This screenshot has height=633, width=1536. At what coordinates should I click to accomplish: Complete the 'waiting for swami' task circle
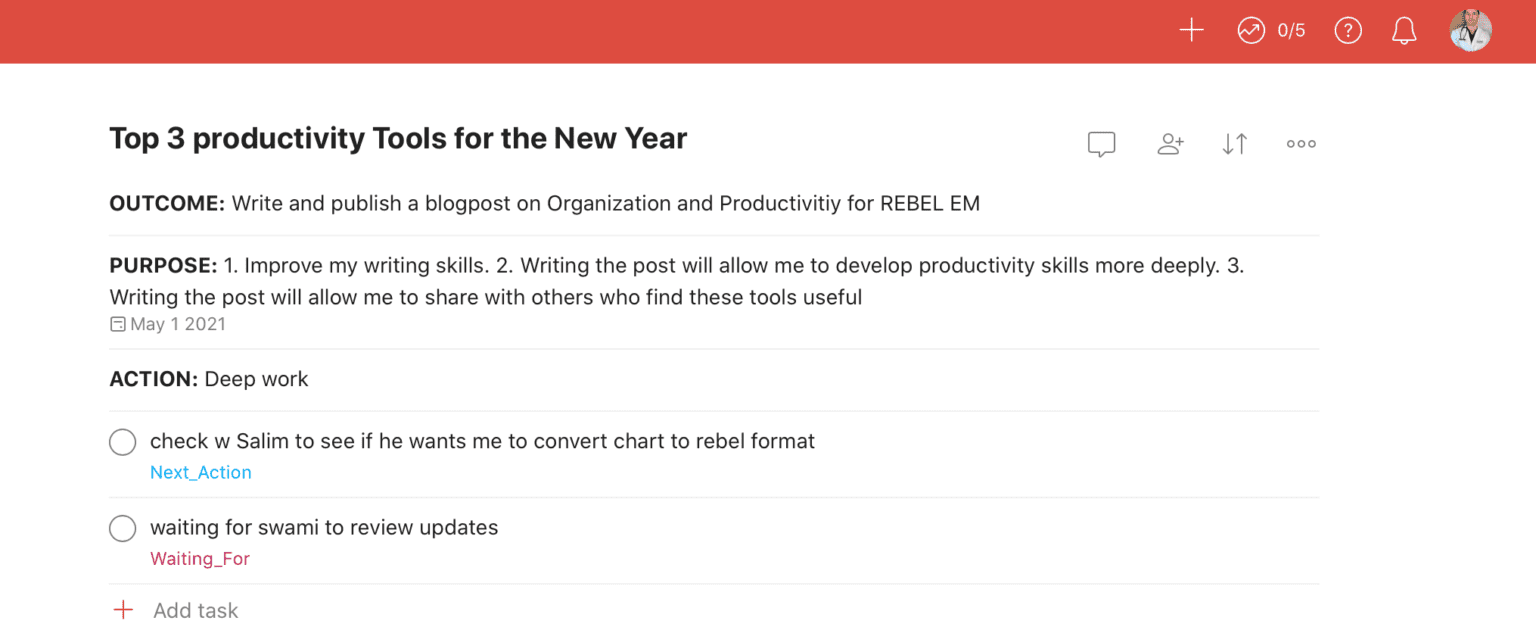(x=122, y=528)
